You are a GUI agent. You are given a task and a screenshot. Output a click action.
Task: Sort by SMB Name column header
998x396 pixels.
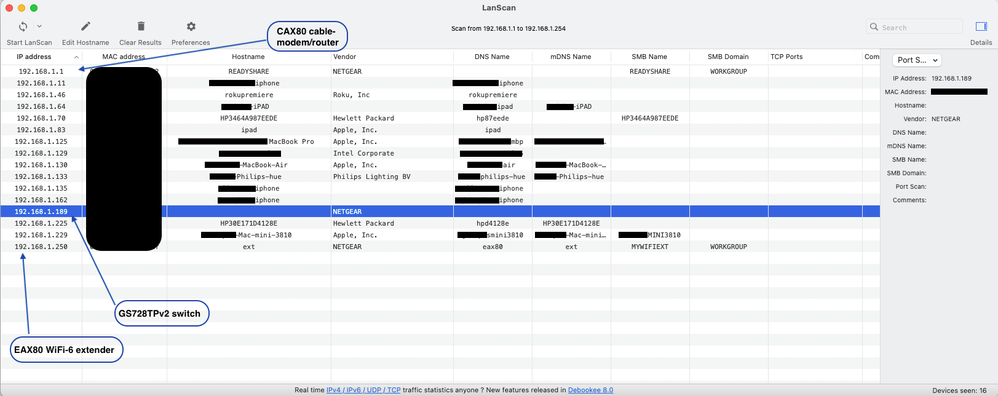649,57
